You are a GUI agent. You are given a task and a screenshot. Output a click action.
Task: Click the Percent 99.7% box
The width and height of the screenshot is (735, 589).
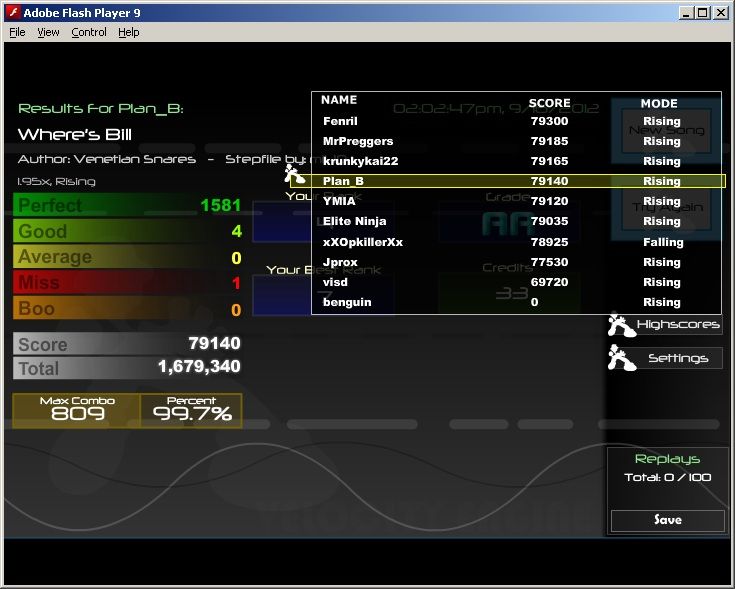[x=191, y=410]
